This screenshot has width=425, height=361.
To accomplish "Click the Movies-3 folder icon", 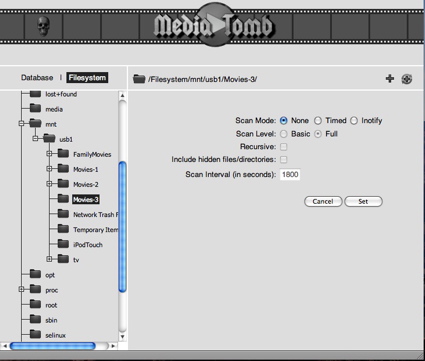I will [x=63, y=199].
